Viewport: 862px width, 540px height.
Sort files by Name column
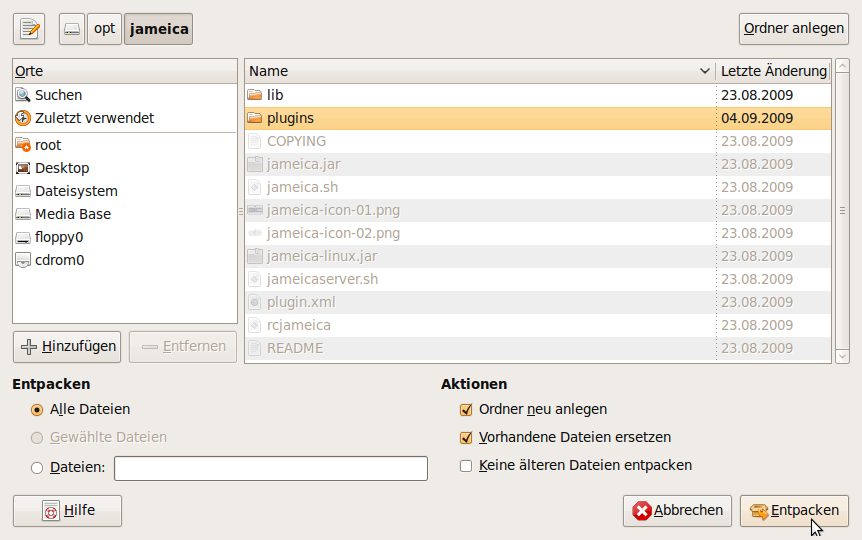pos(480,71)
